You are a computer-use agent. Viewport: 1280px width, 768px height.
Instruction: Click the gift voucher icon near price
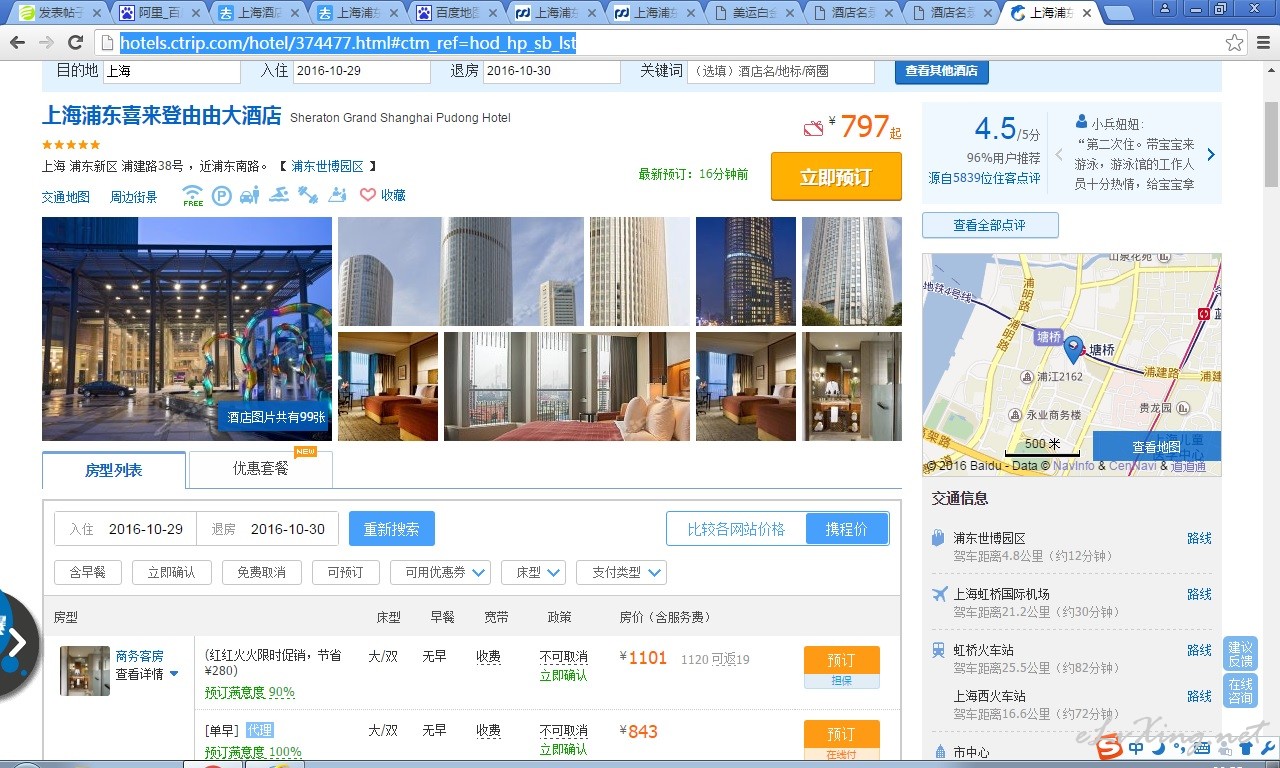tap(814, 128)
